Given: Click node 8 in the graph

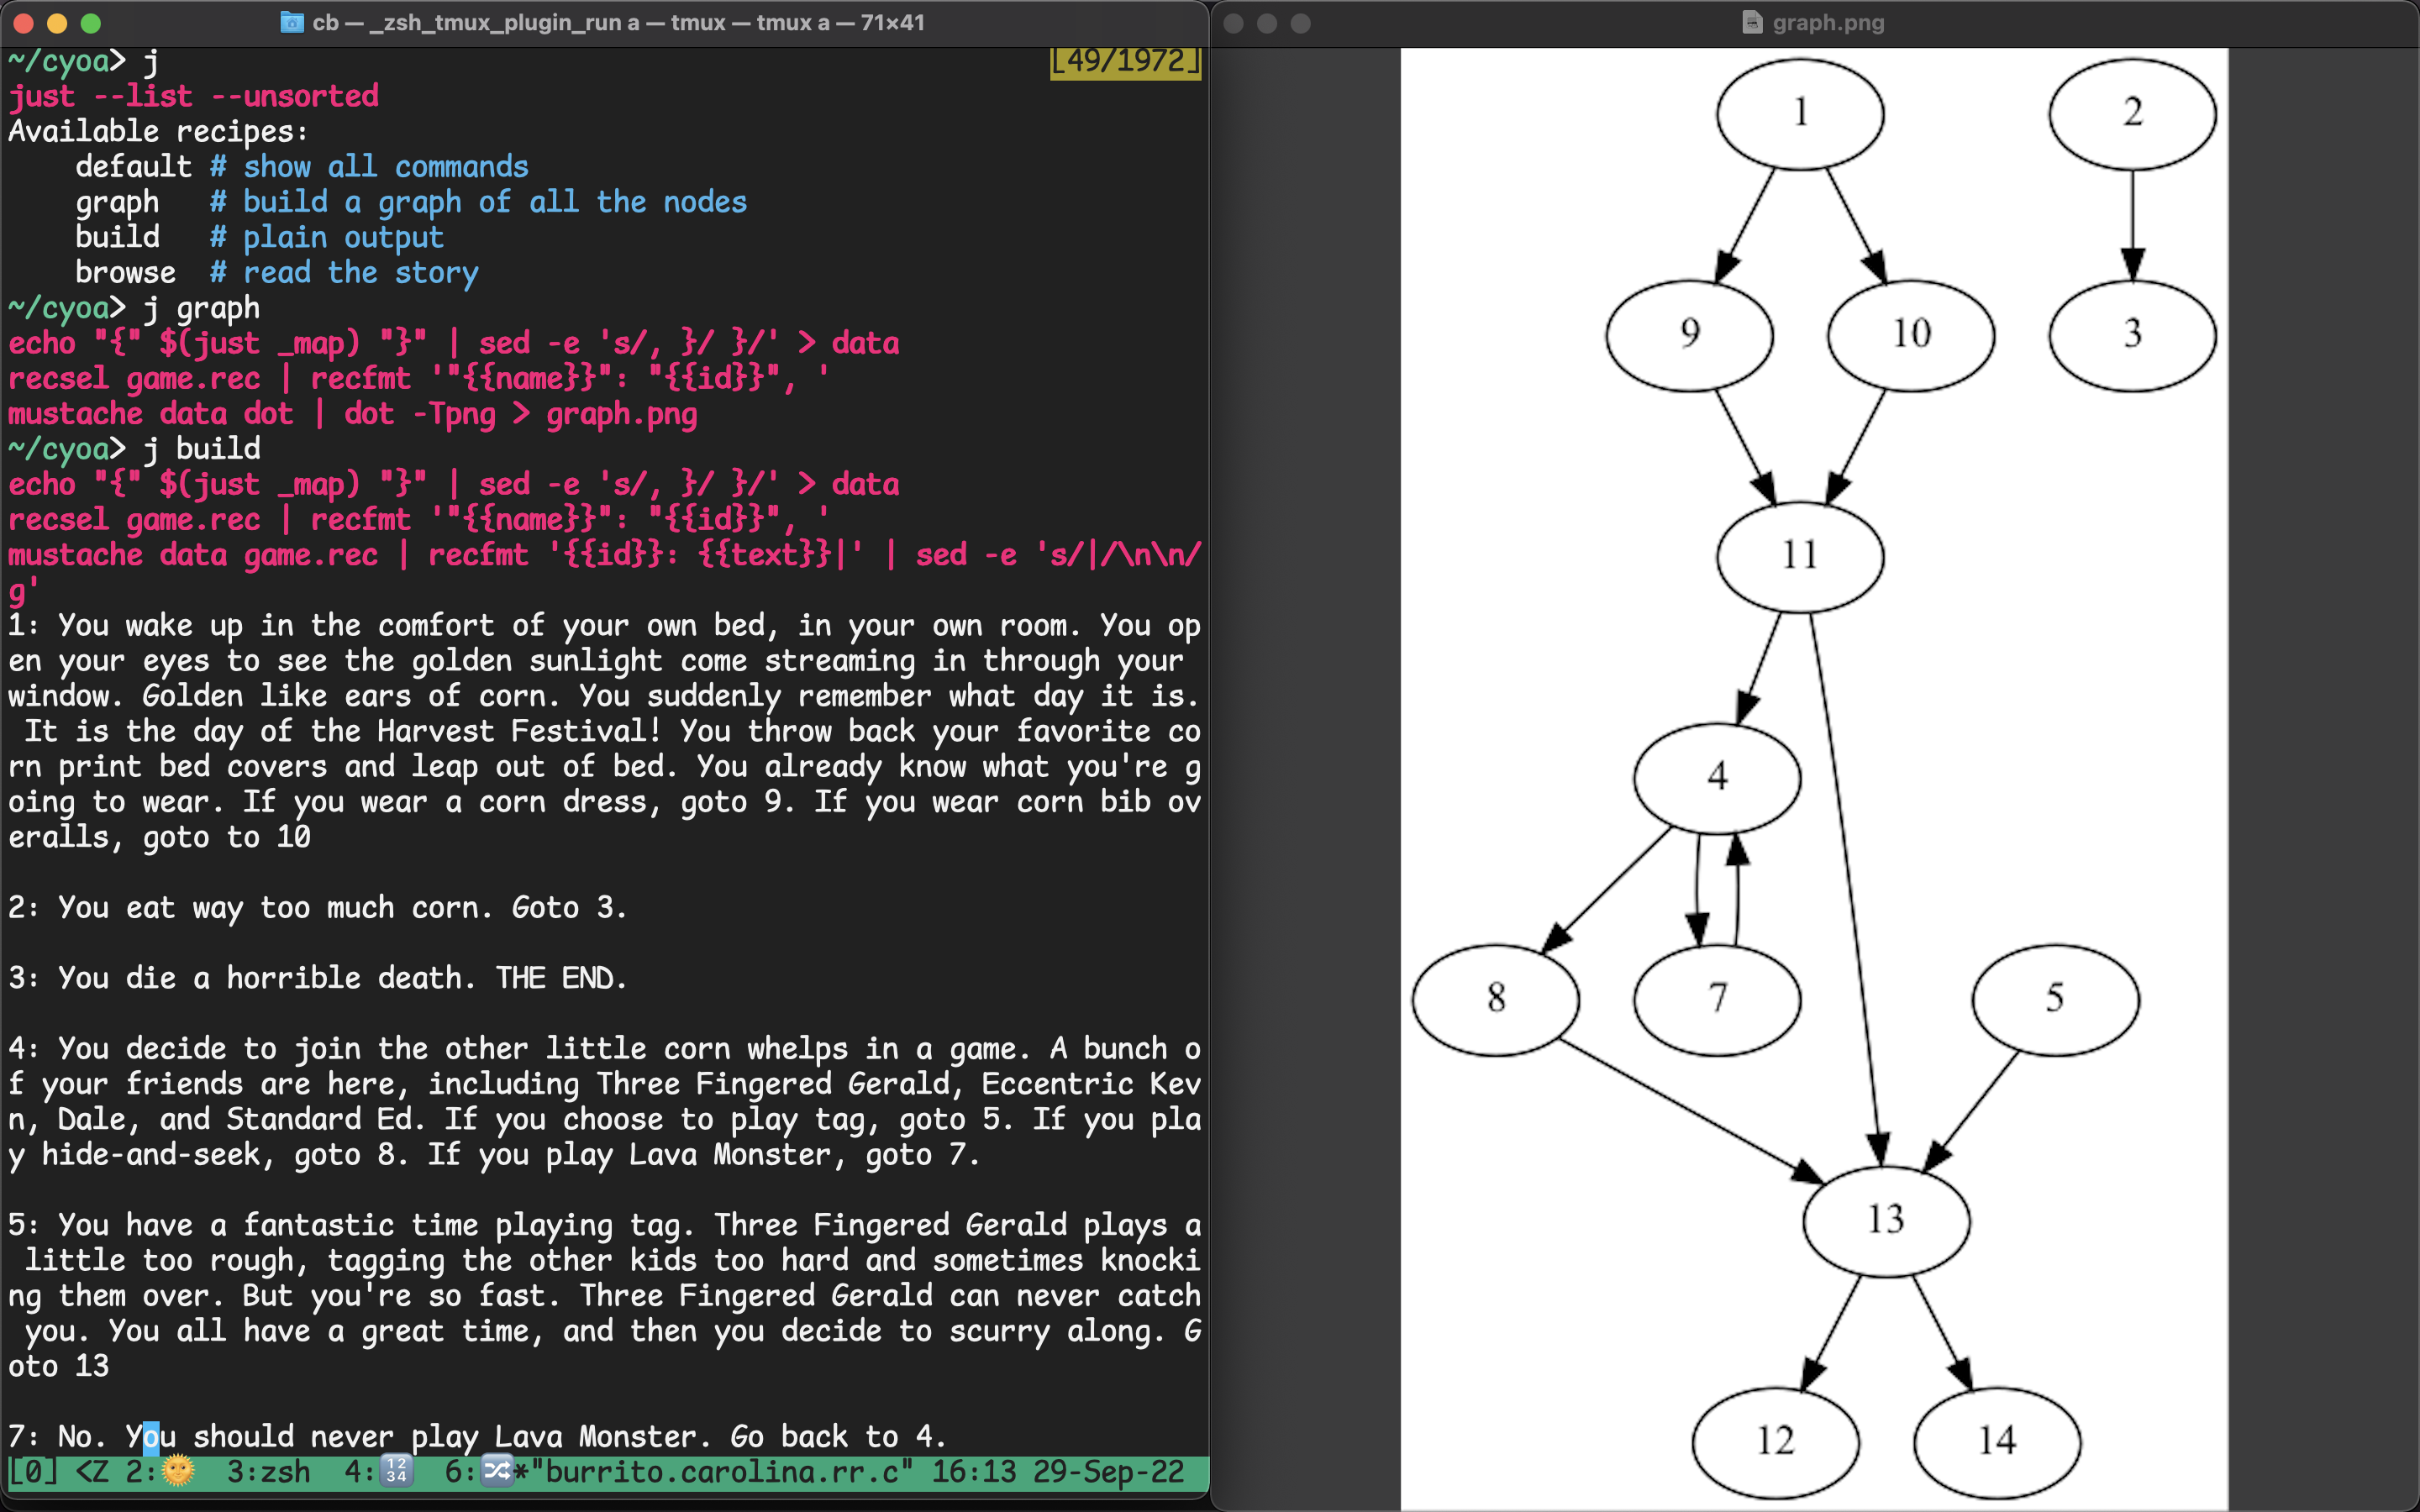Looking at the screenshot, I should click(x=1495, y=999).
